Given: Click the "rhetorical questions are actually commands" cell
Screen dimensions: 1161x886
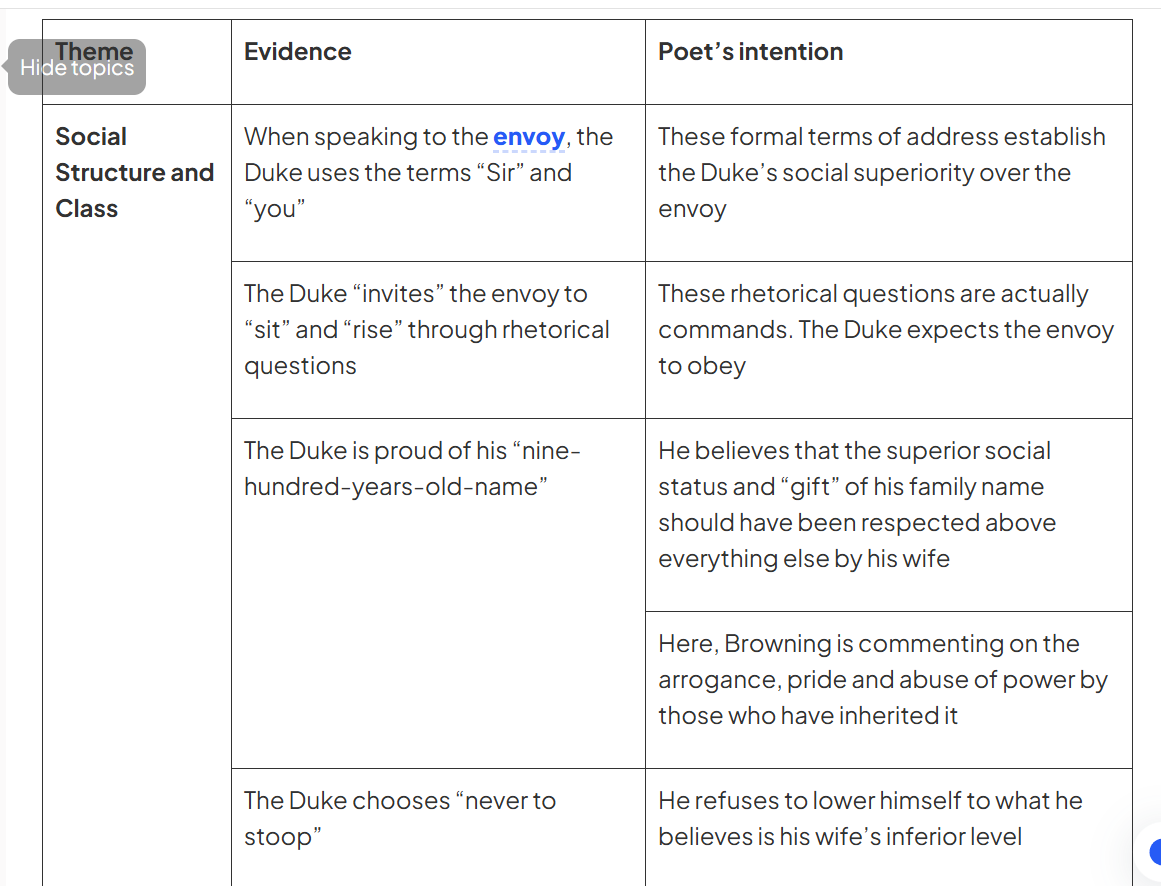Looking at the screenshot, I should 885,330.
